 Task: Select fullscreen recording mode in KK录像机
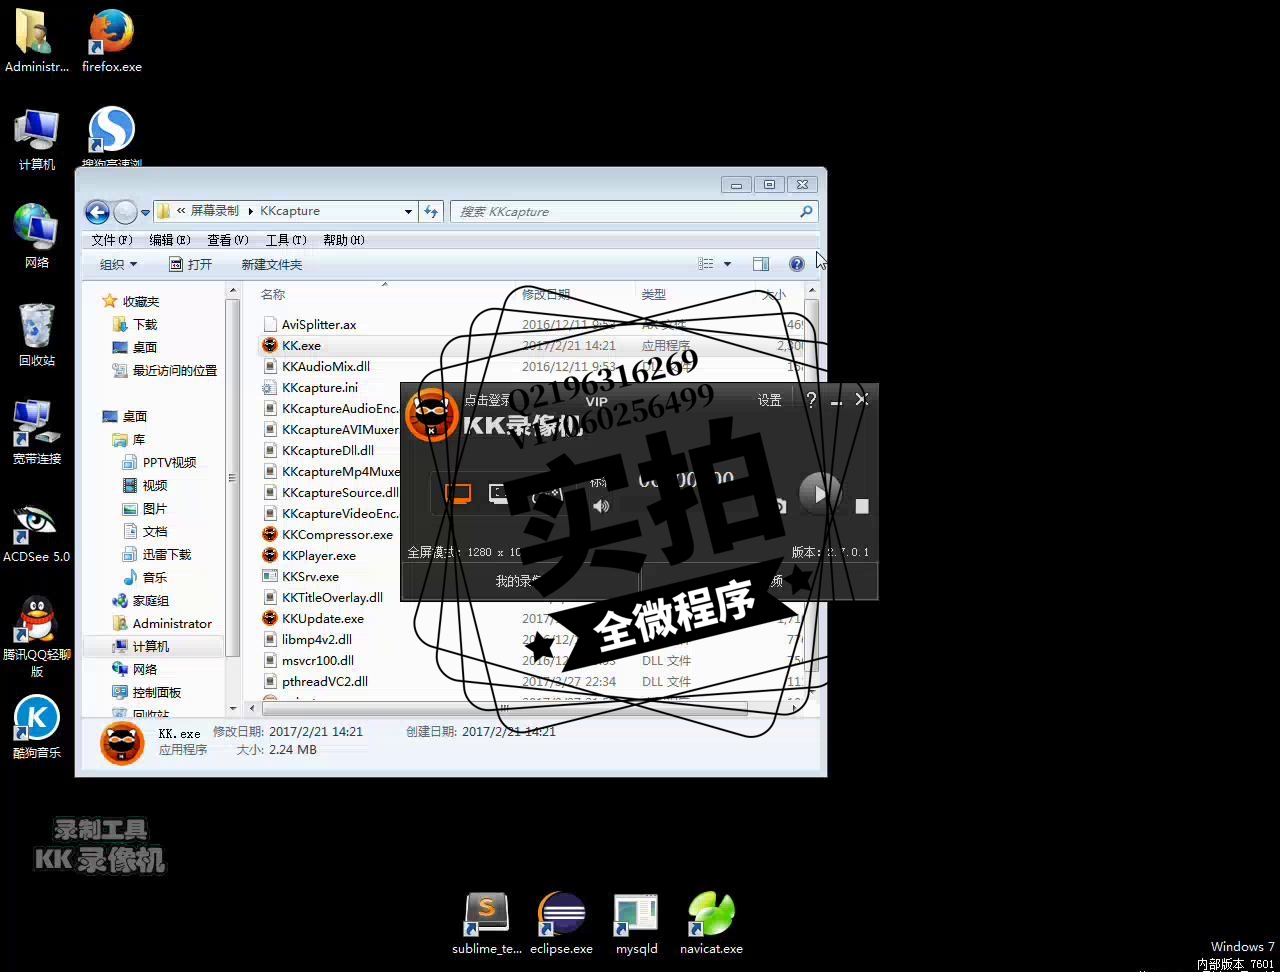(458, 493)
